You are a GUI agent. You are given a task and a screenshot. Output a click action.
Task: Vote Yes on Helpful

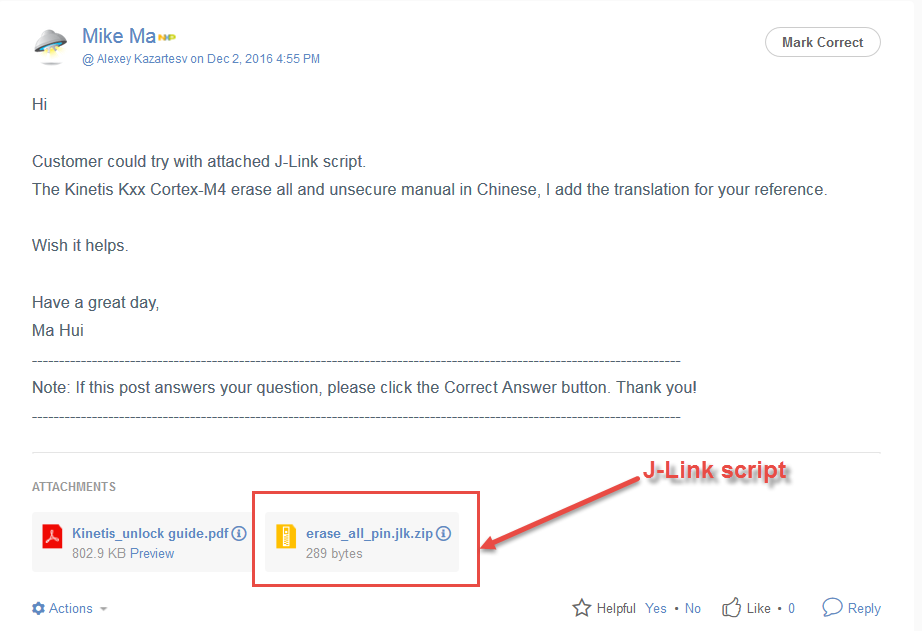pyautogui.click(x=656, y=608)
